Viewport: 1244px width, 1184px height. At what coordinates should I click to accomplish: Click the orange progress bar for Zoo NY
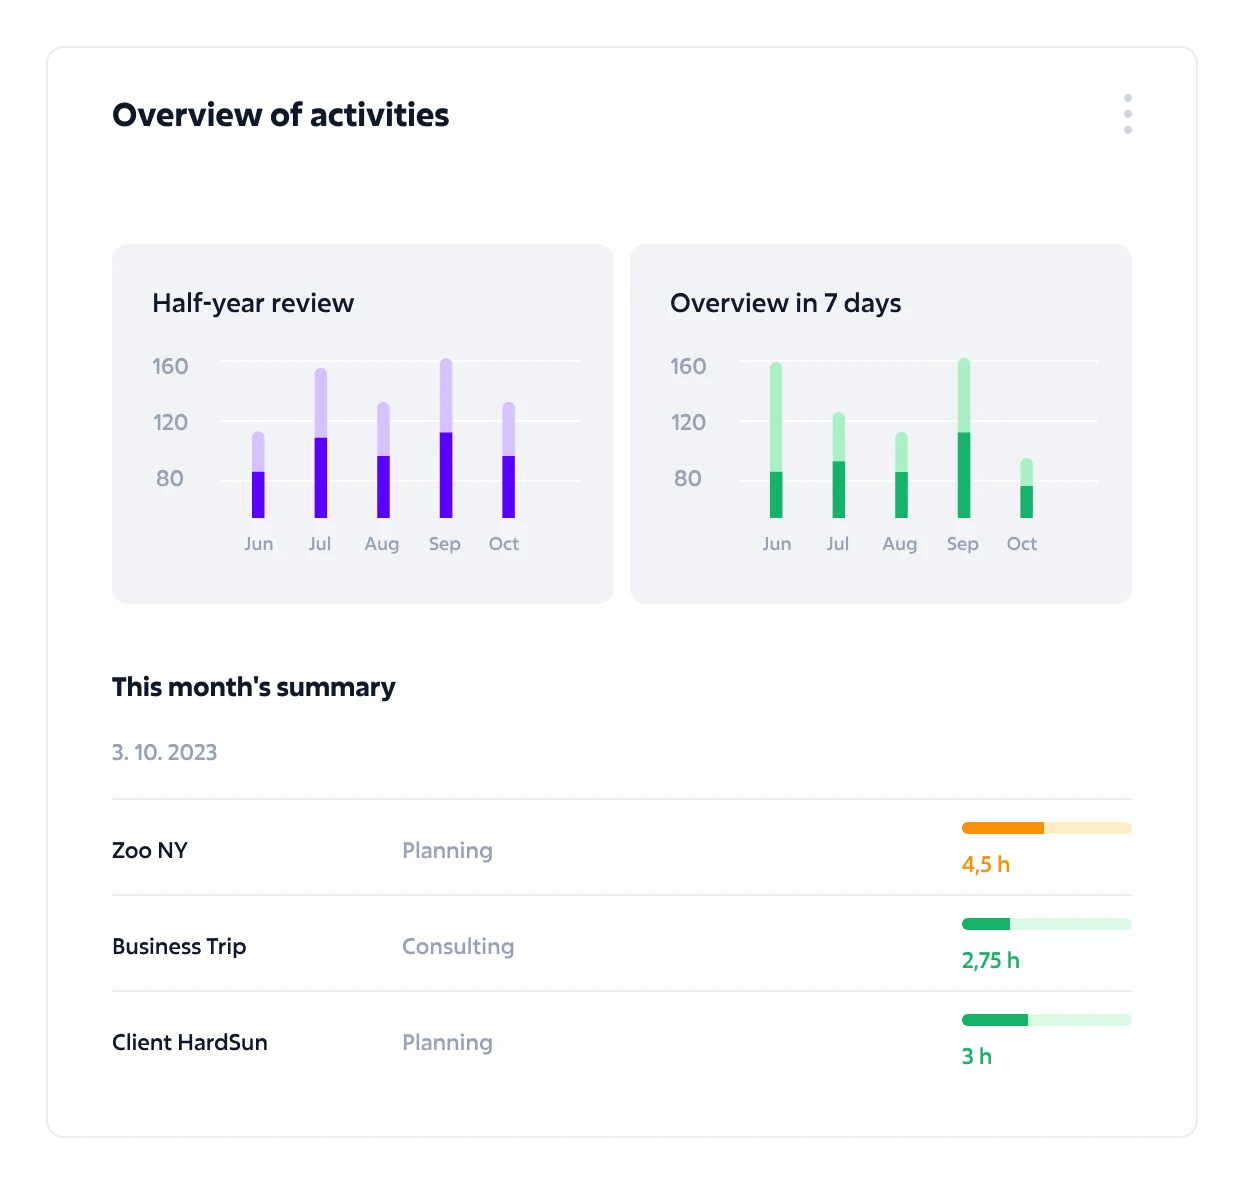click(x=1047, y=828)
